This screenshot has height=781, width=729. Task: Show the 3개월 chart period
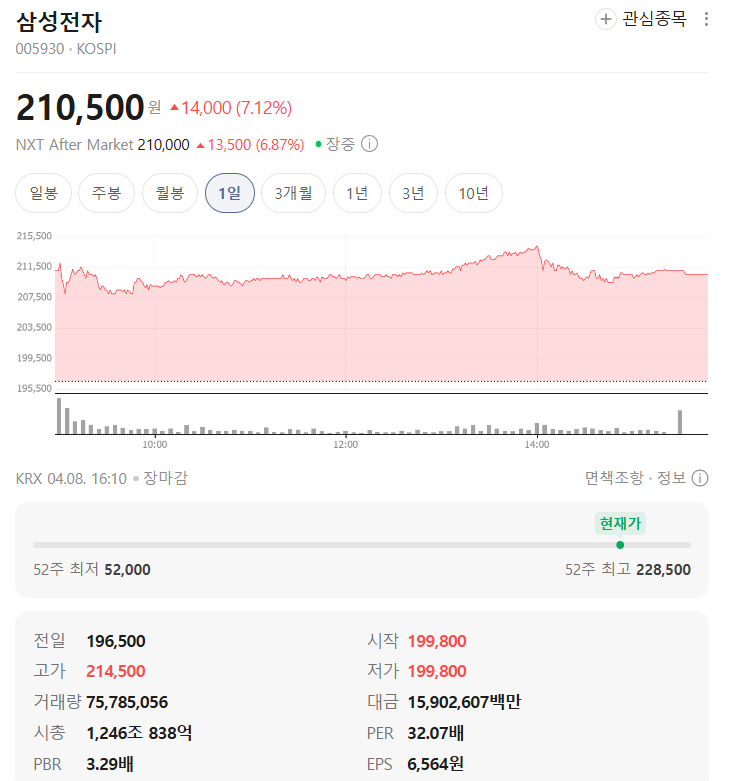point(294,193)
